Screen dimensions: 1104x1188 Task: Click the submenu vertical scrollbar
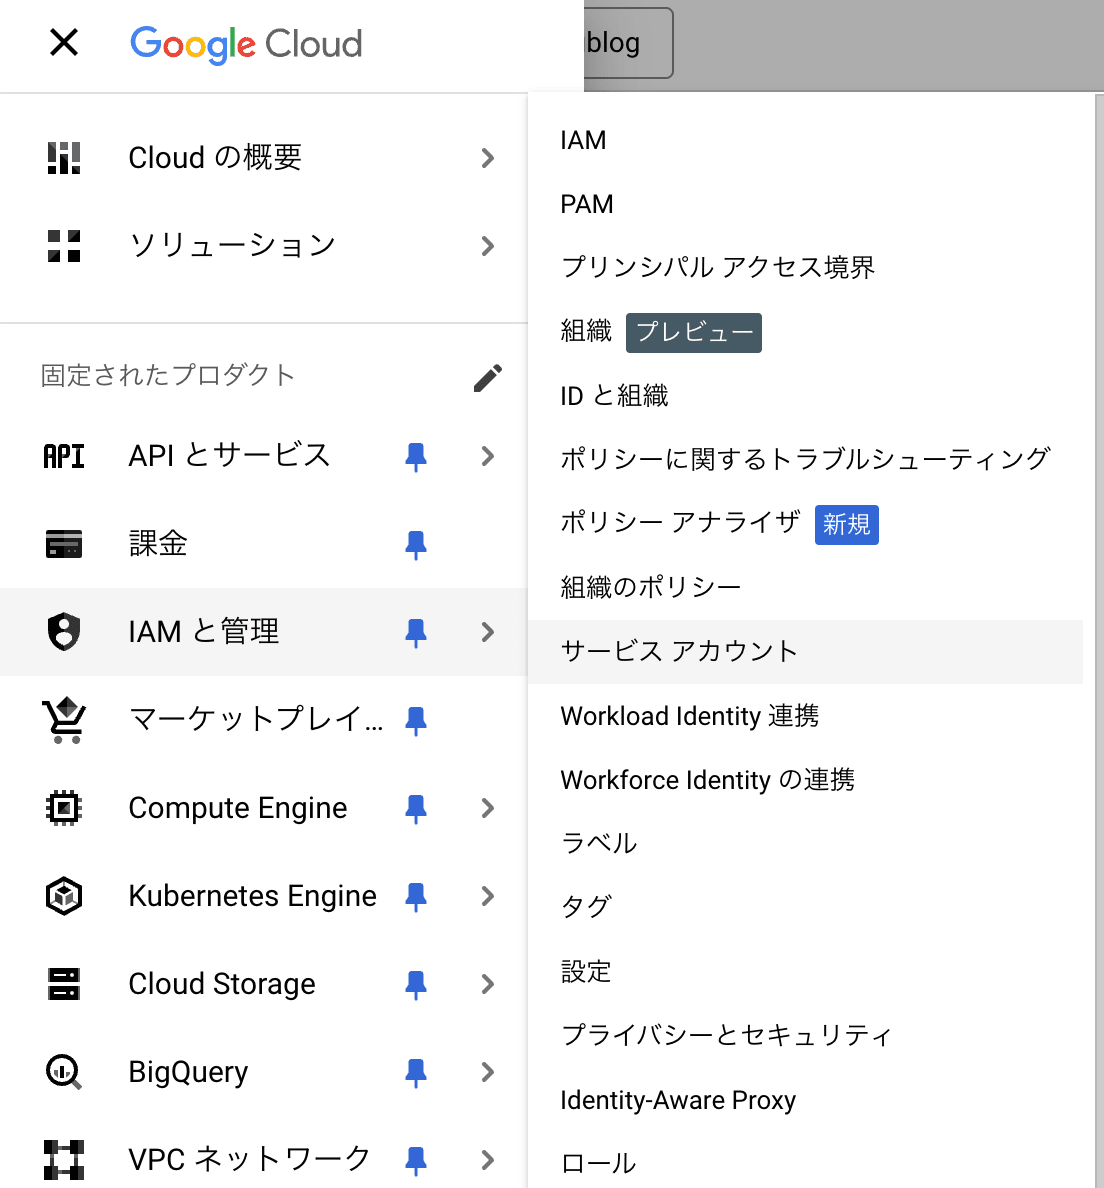coord(1099,640)
